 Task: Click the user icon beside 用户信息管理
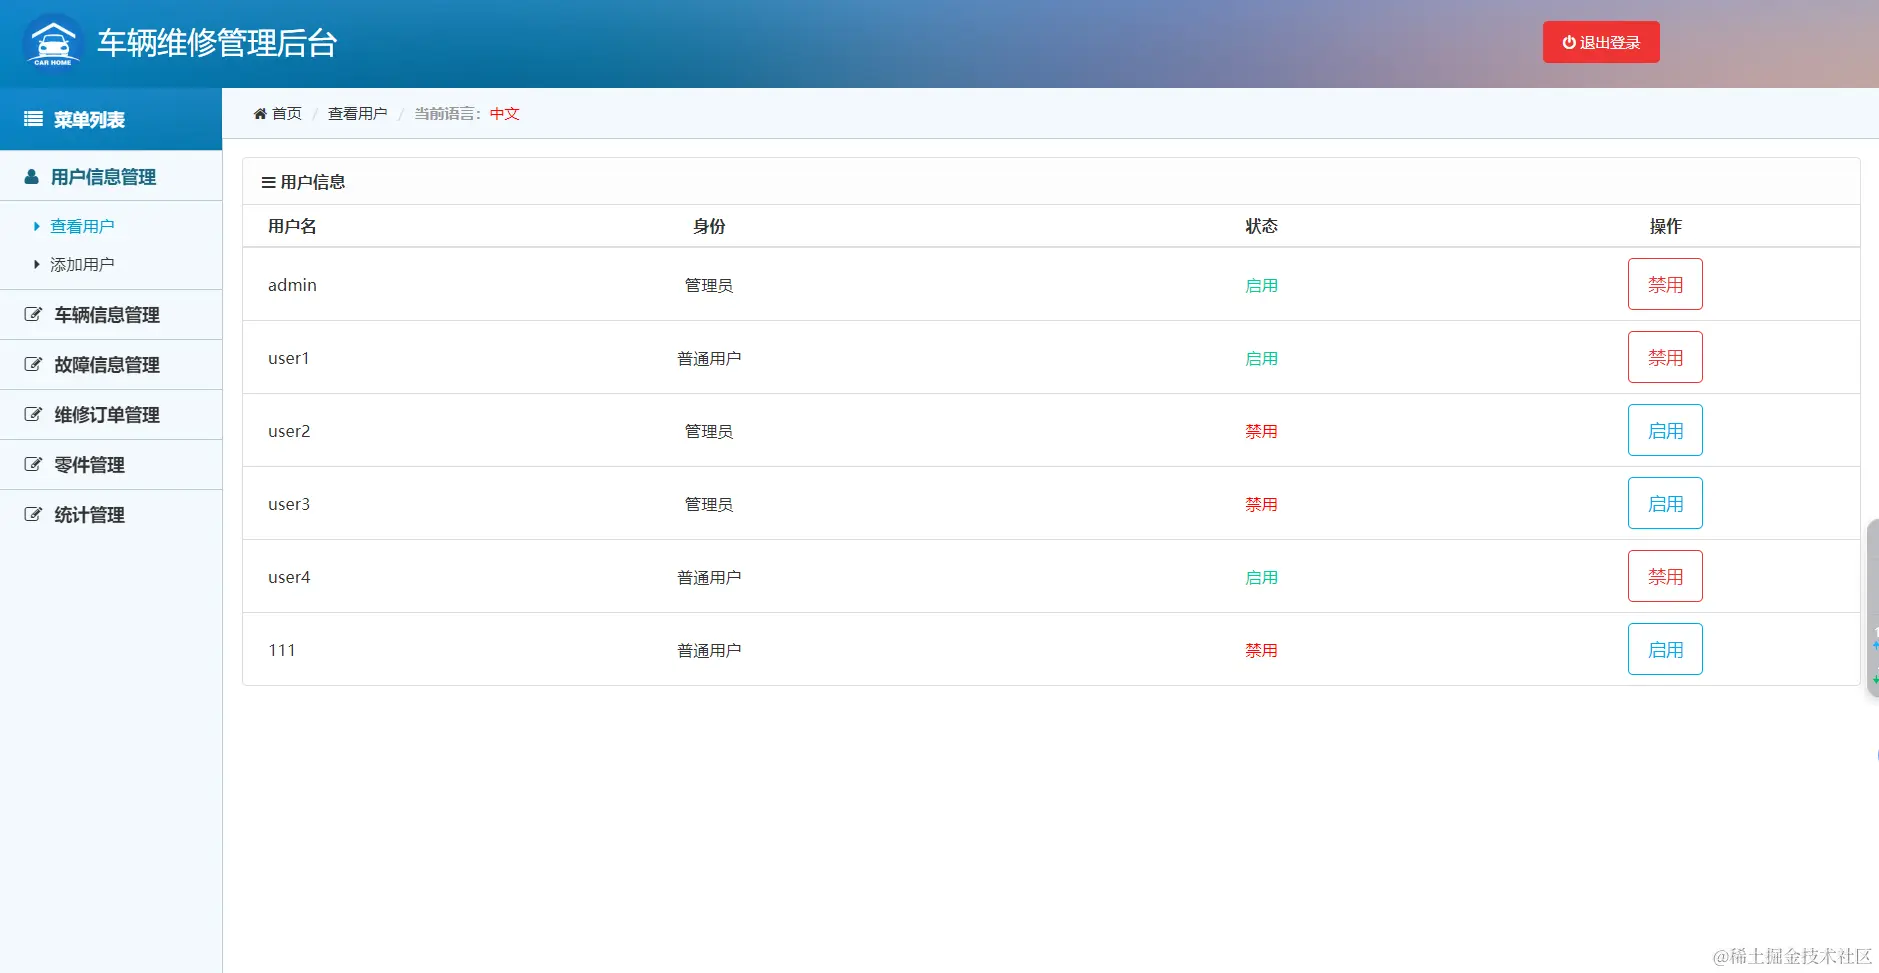point(31,177)
